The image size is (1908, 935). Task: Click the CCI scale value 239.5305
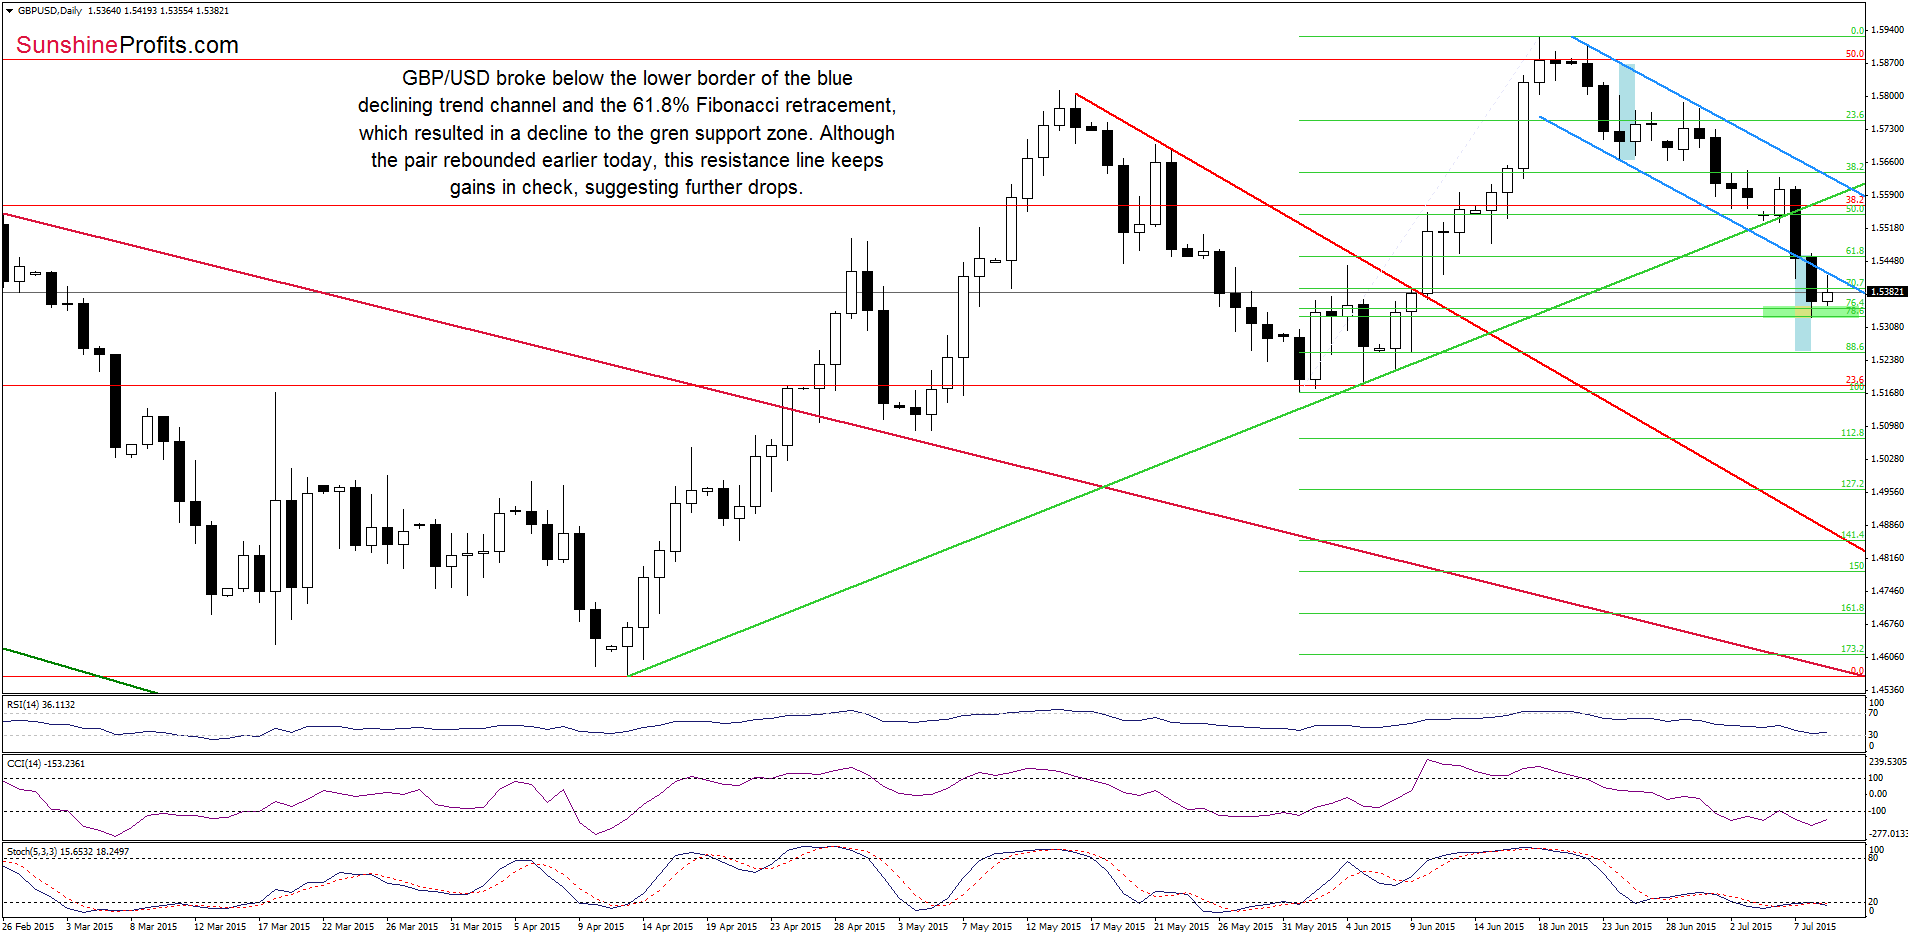point(1888,762)
